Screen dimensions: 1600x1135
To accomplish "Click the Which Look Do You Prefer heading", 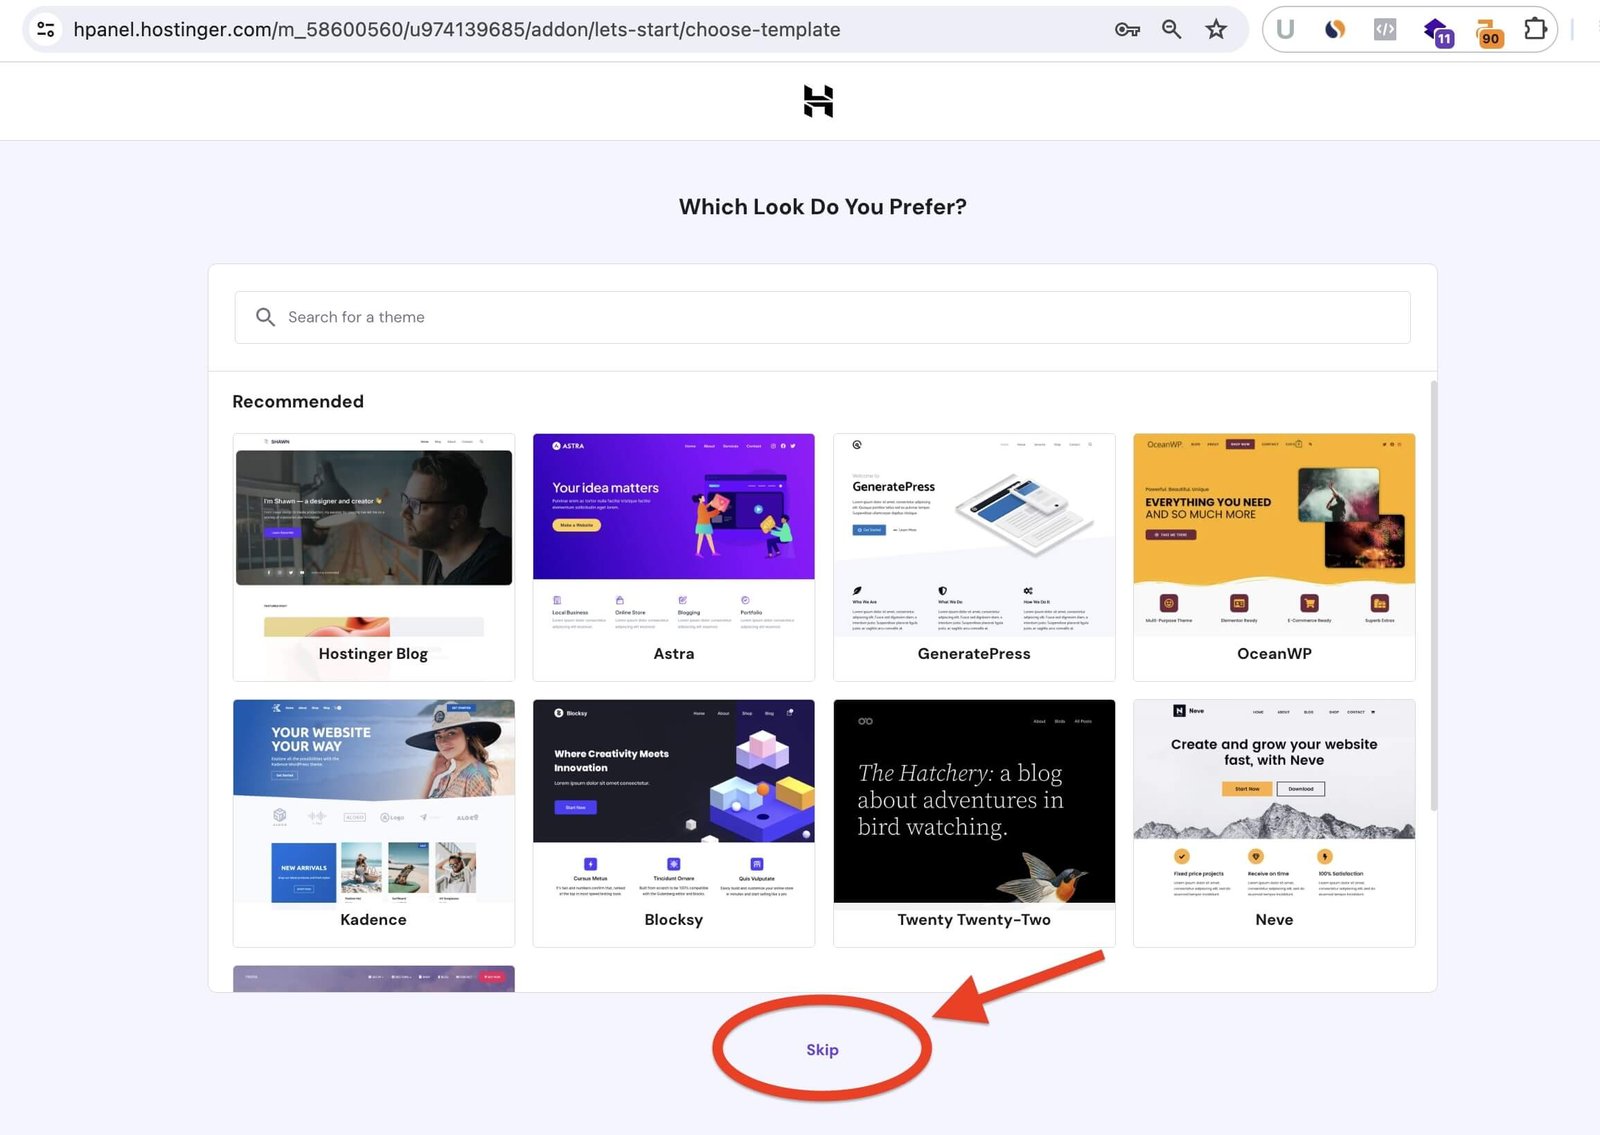I will 823,207.
